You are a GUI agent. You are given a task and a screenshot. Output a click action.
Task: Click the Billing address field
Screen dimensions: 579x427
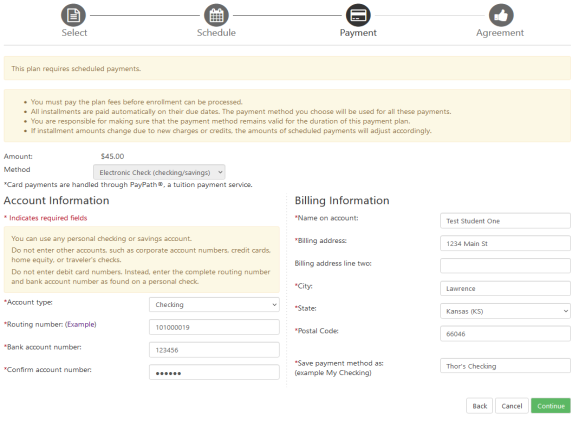pos(505,243)
